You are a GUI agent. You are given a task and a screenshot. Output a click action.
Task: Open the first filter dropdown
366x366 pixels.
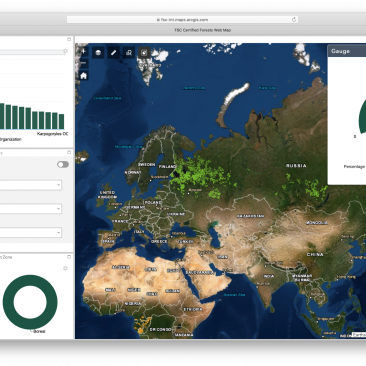click(x=30, y=185)
